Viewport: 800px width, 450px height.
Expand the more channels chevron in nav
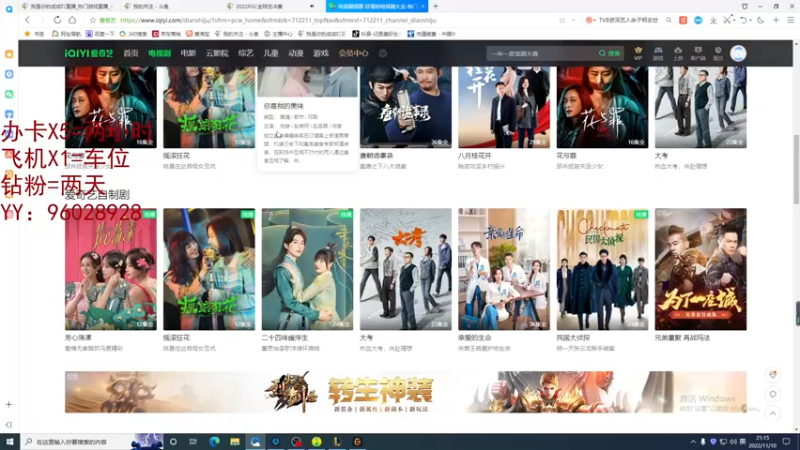[x=383, y=53]
